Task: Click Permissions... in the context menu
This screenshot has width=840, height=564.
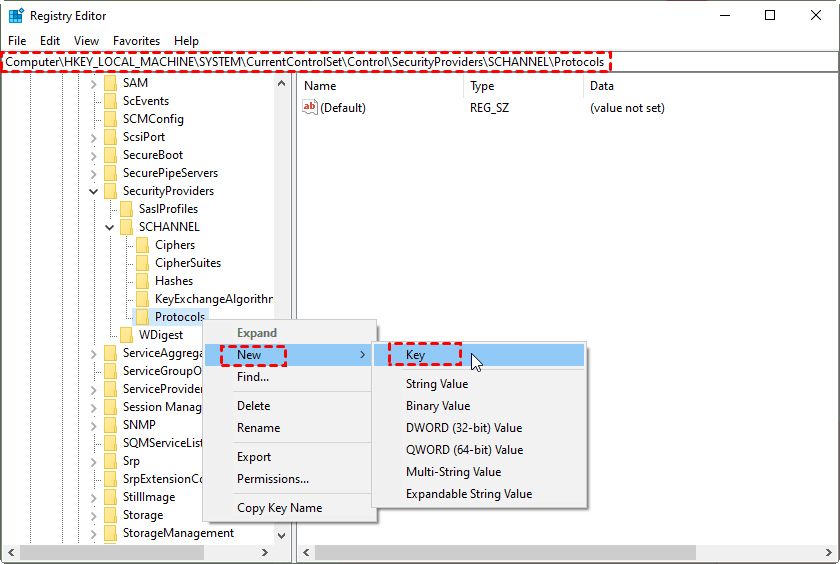Action: click(x=272, y=479)
